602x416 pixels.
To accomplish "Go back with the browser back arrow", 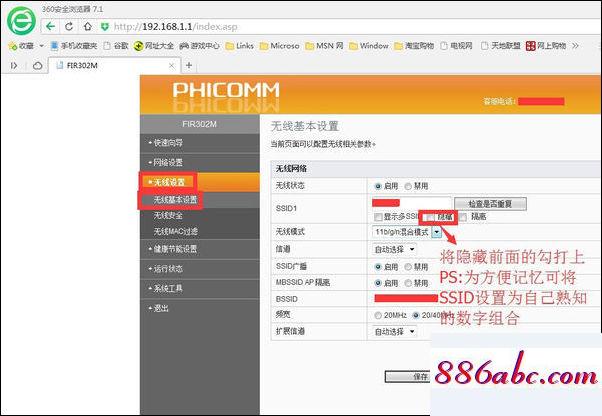I will [51, 26].
